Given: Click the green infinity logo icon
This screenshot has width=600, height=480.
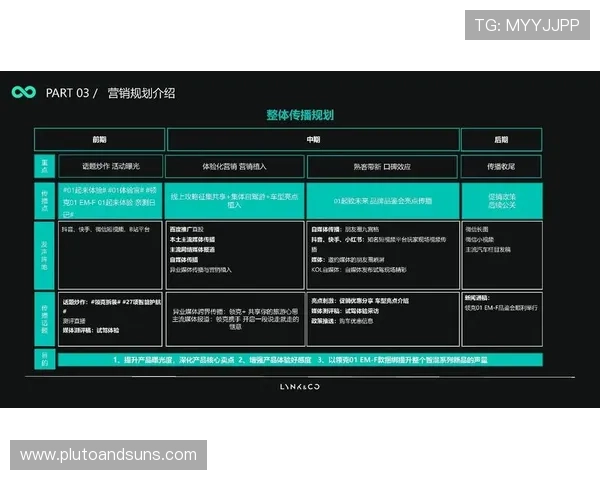Looking at the screenshot, I should [24, 92].
